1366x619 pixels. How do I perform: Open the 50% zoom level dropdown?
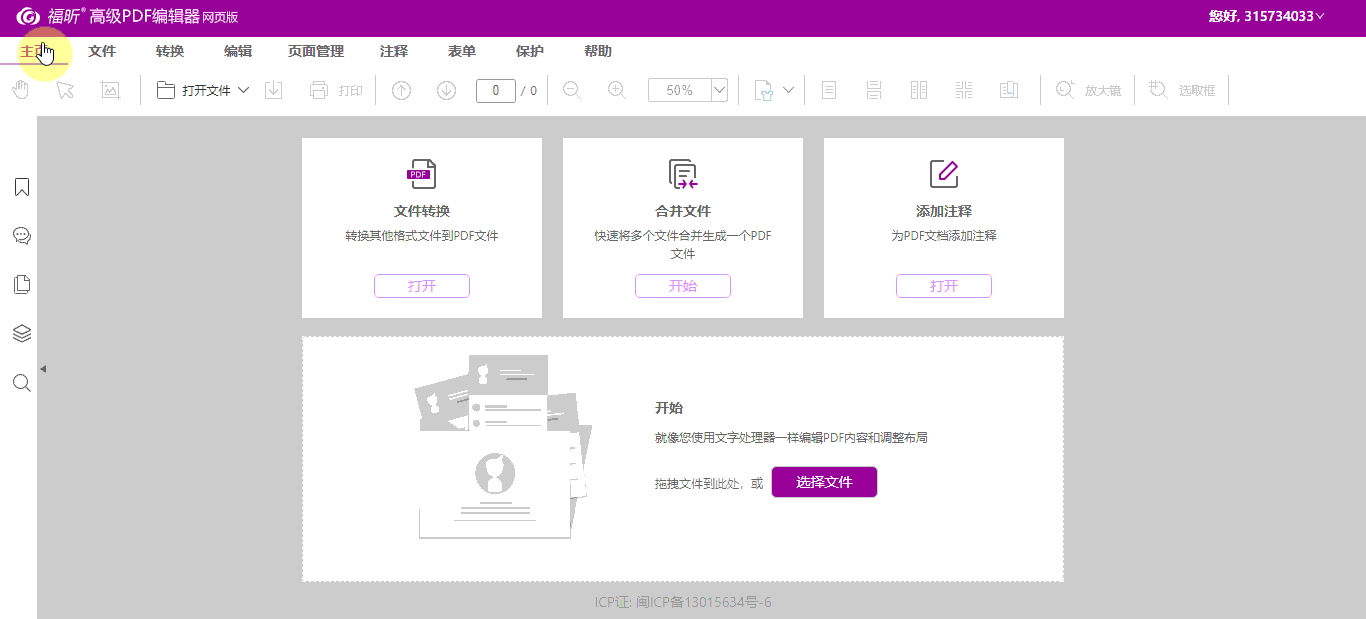[719, 90]
